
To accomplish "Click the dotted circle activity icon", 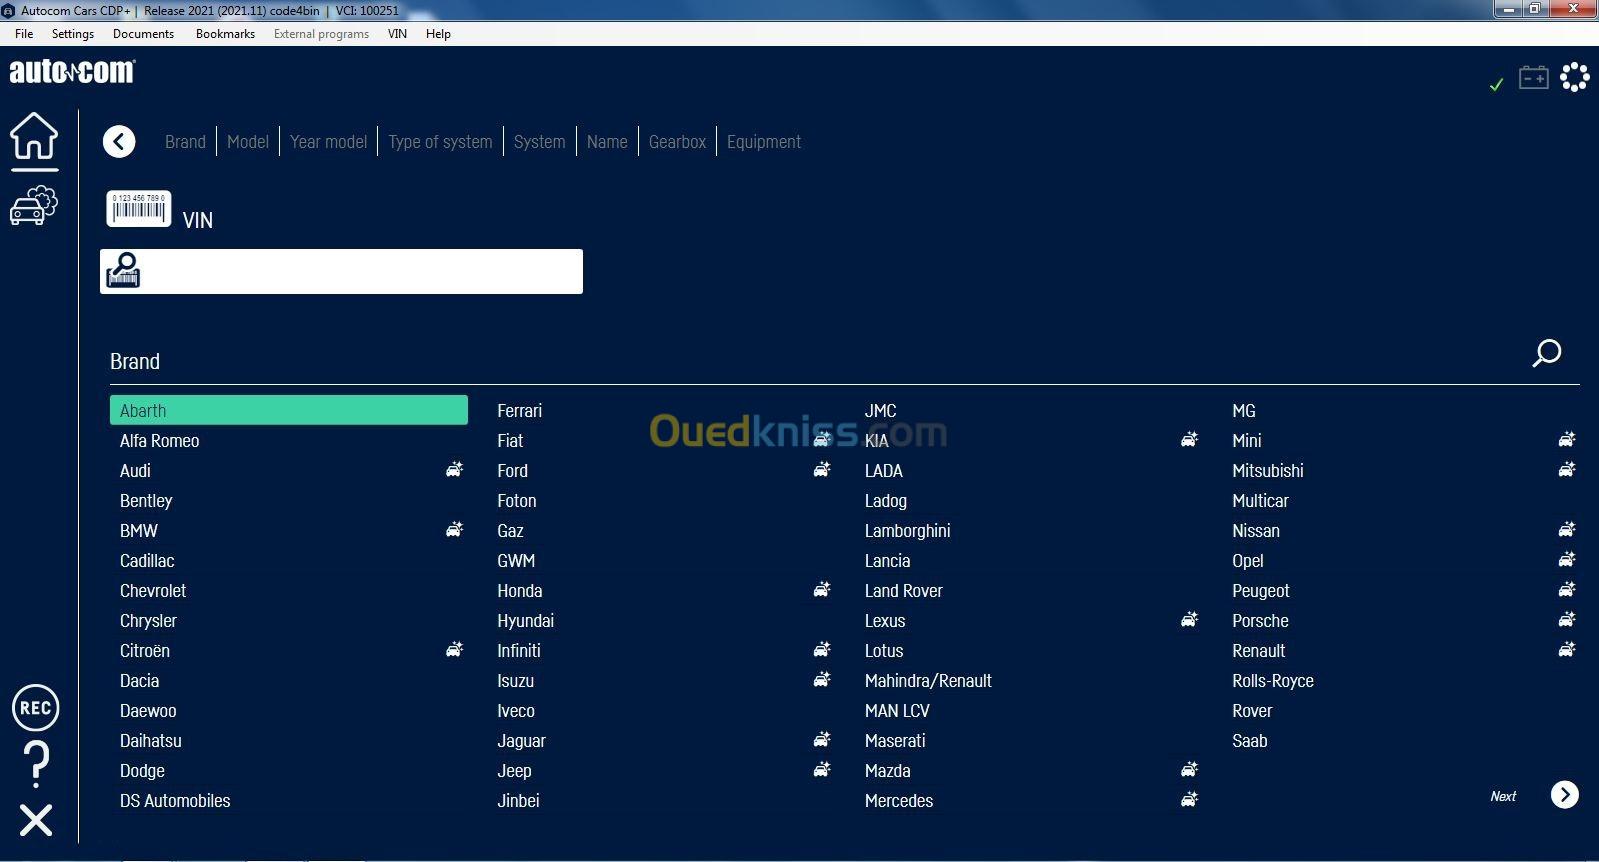I will [1575, 77].
